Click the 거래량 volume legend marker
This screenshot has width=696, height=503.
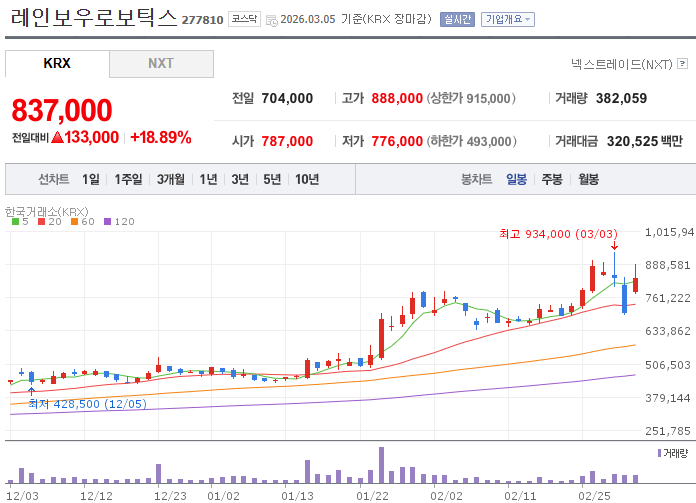pos(660,453)
